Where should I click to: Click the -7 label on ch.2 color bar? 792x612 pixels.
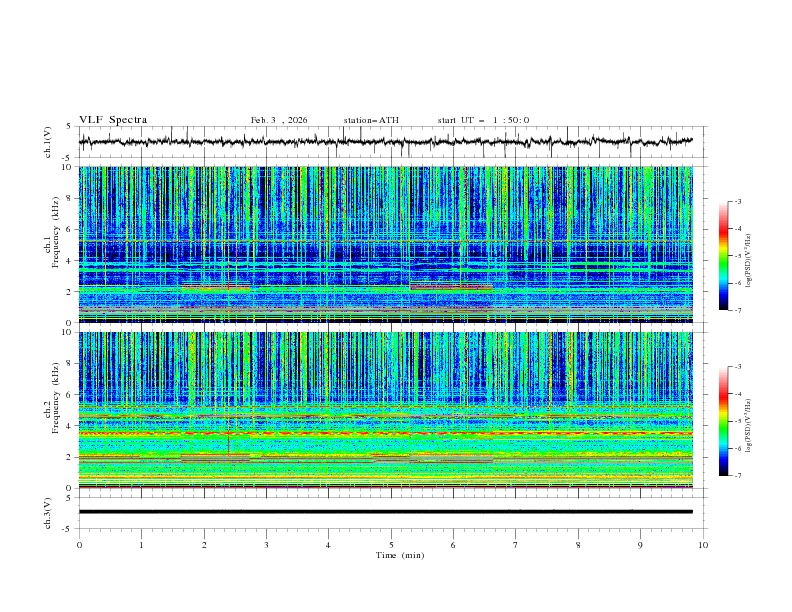click(x=737, y=476)
